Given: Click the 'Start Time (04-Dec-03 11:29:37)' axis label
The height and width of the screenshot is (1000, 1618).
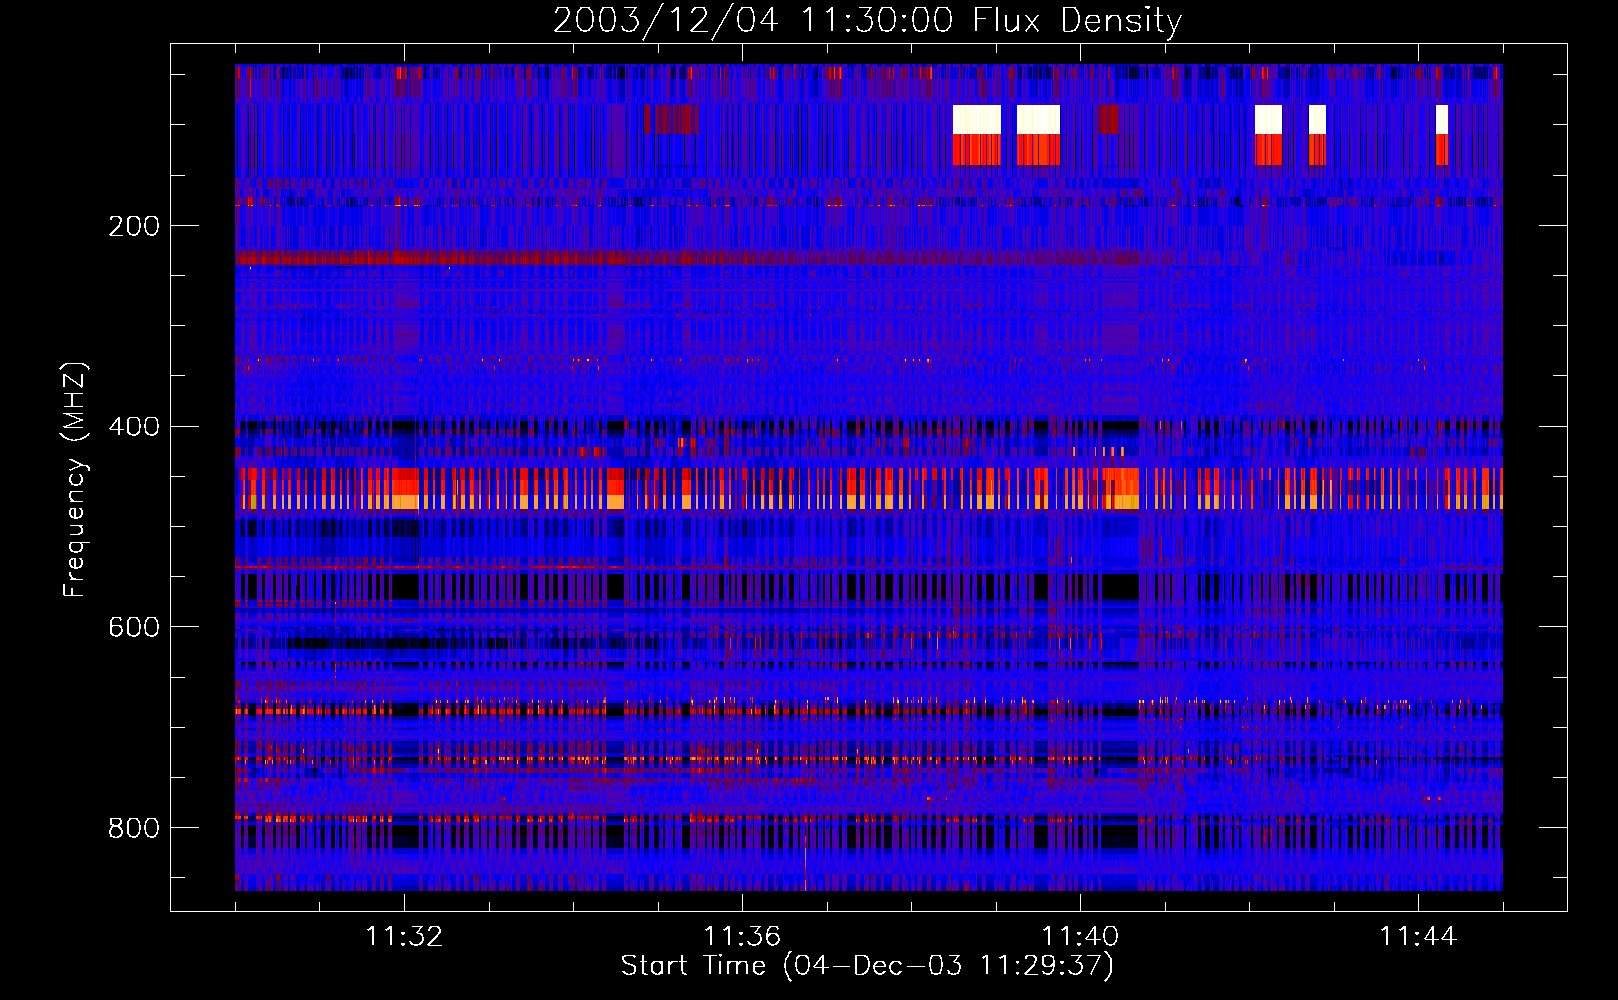Looking at the screenshot, I should [x=867, y=966].
